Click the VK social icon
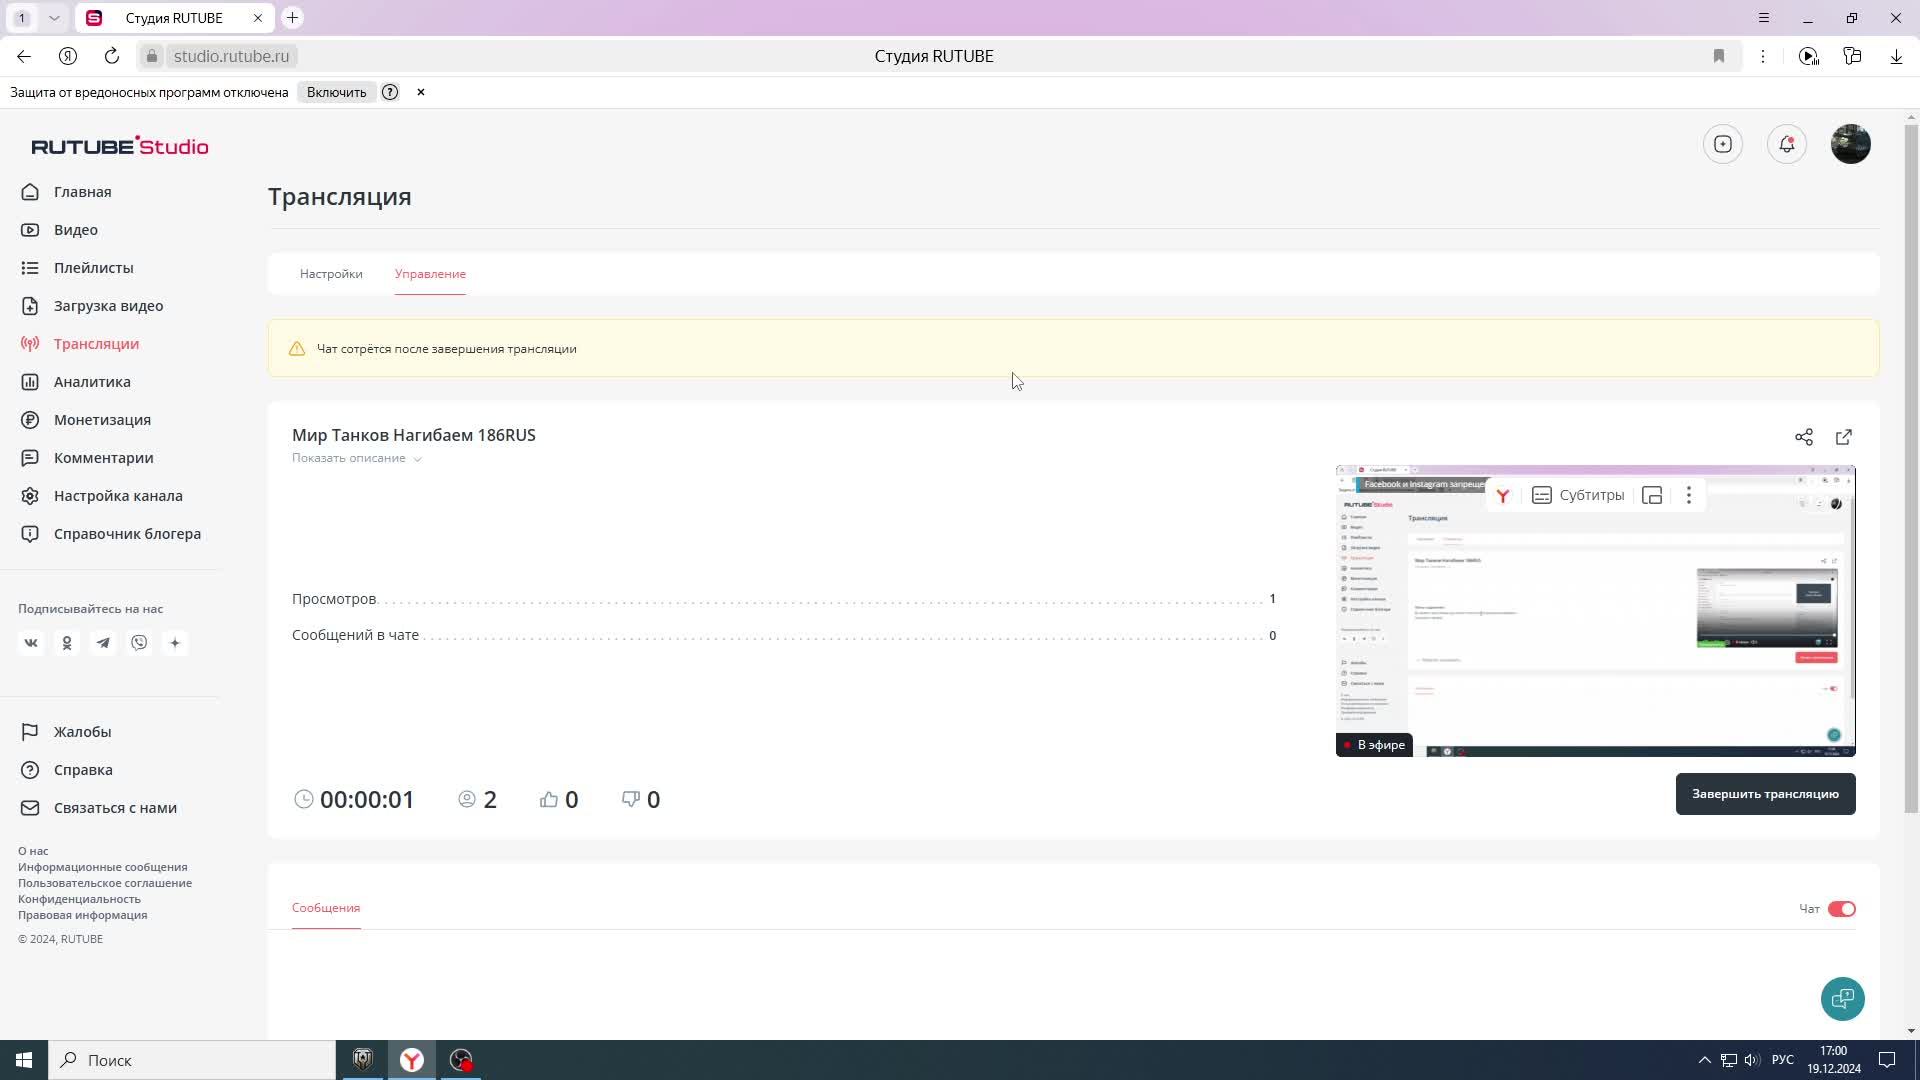 click(31, 643)
